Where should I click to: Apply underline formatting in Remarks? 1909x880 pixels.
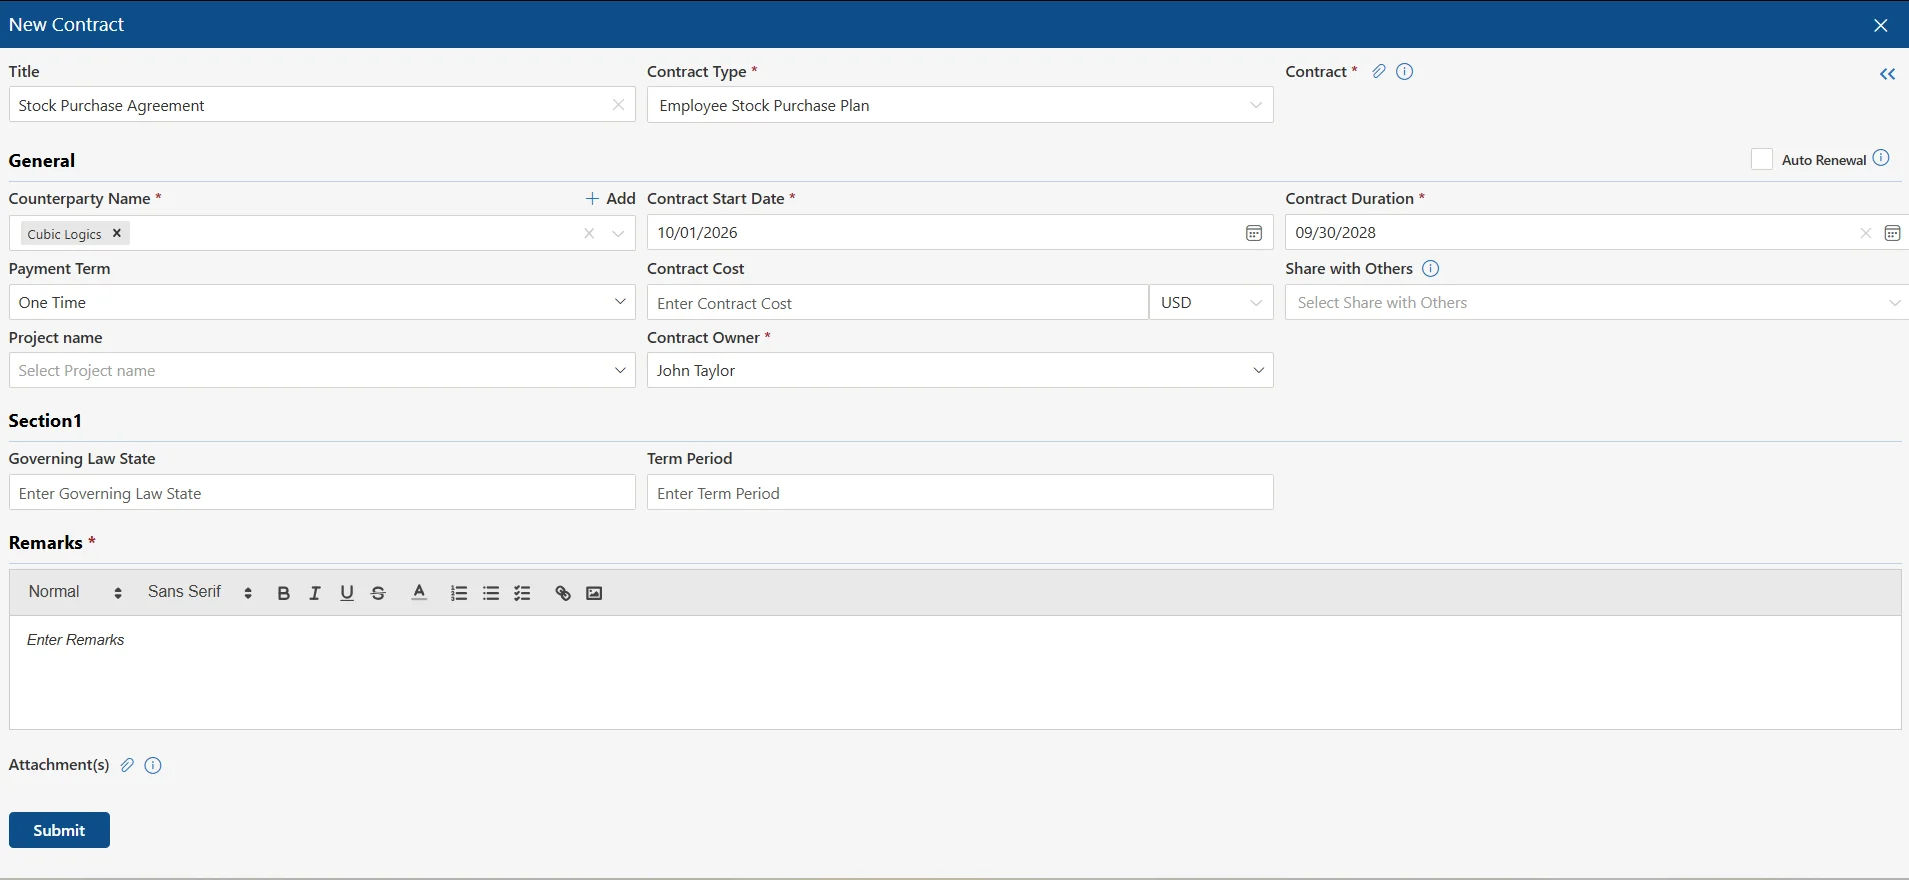pyautogui.click(x=347, y=593)
